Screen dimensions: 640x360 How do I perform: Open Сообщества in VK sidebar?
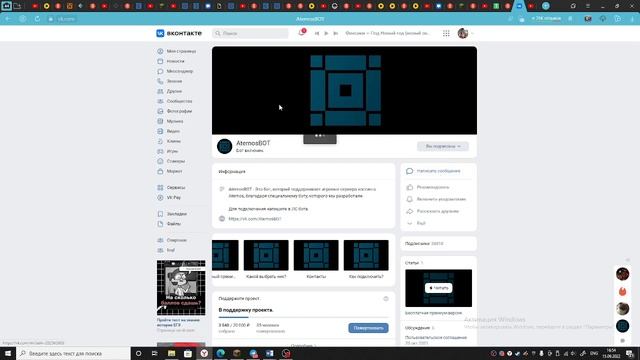[x=175, y=101]
